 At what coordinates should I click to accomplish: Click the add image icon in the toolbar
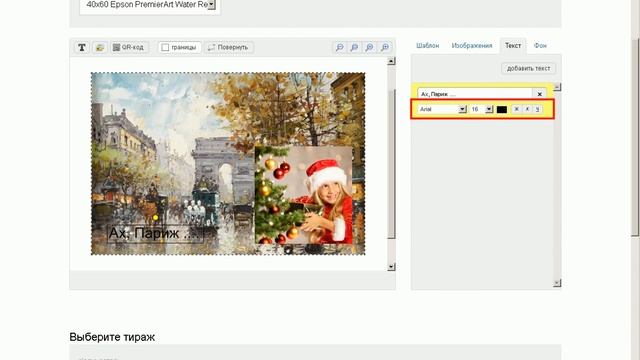(x=100, y=47)
